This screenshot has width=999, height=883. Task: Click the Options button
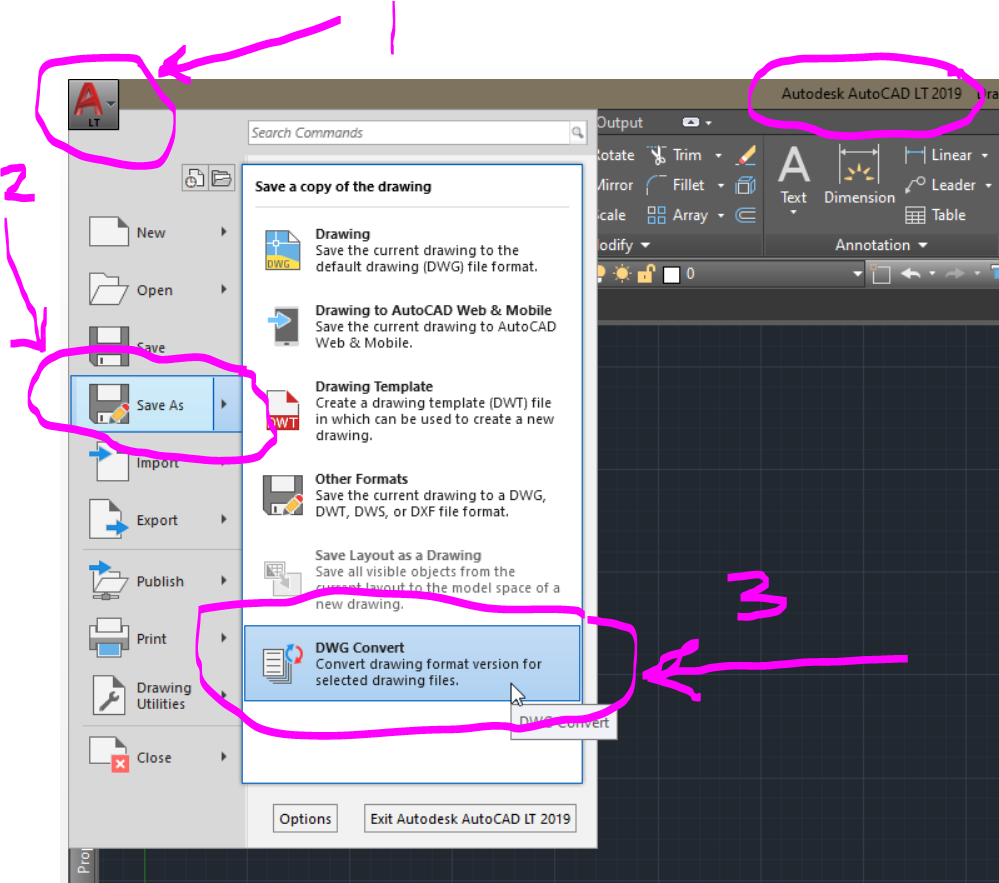(x=304, y=818)
